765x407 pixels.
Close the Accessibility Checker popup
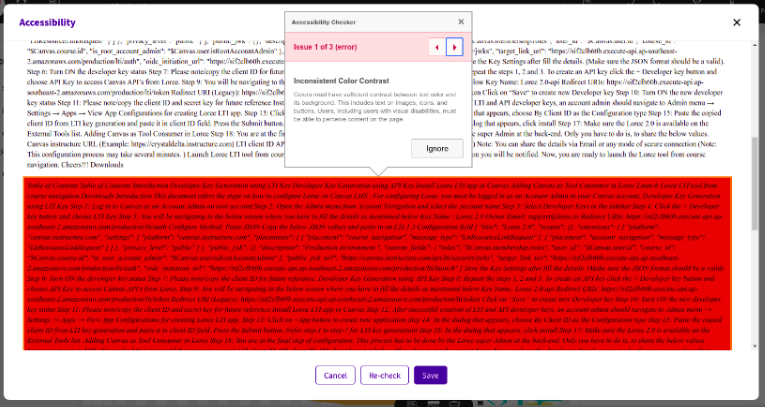tap(461, 21)
